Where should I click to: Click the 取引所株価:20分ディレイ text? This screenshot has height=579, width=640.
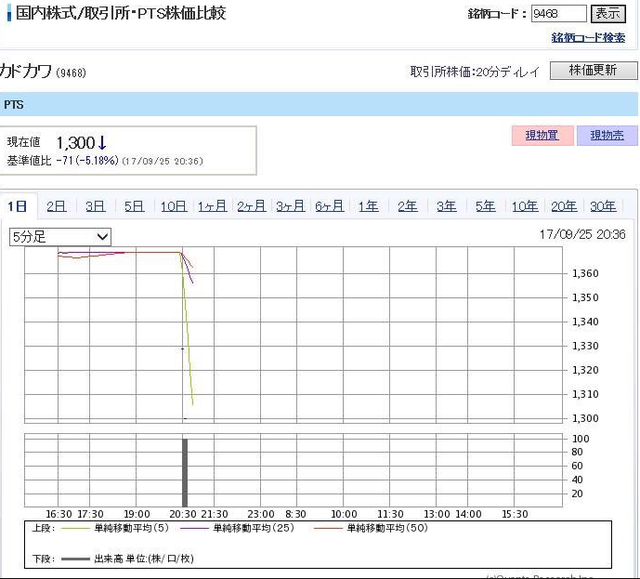[475, 72]
